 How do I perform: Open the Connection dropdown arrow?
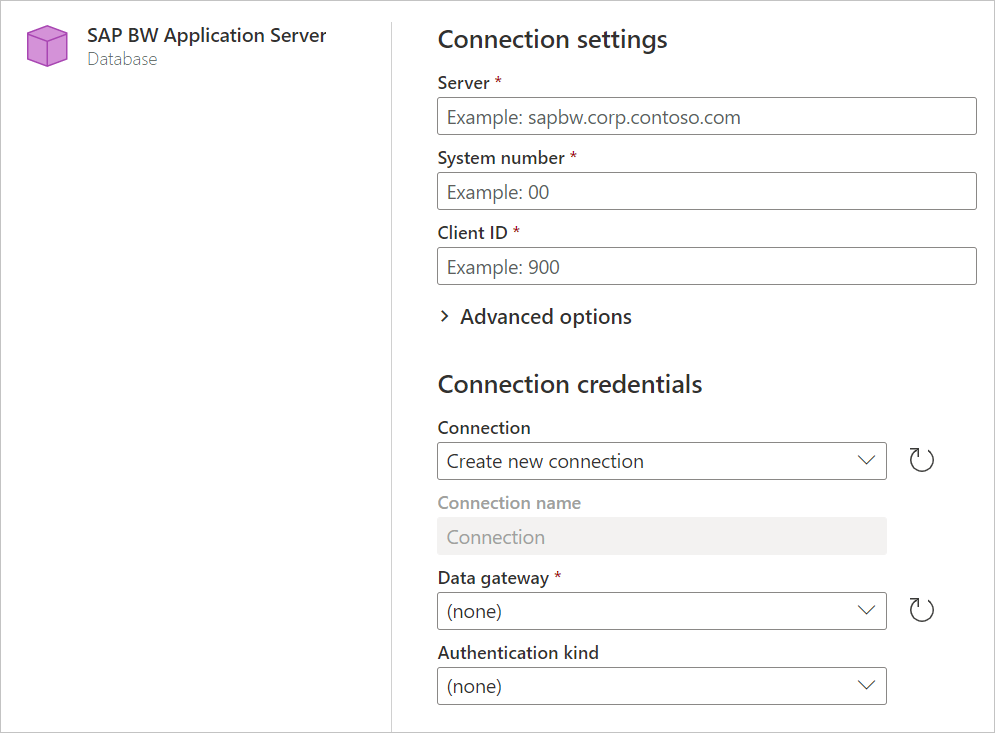[866, 461]
